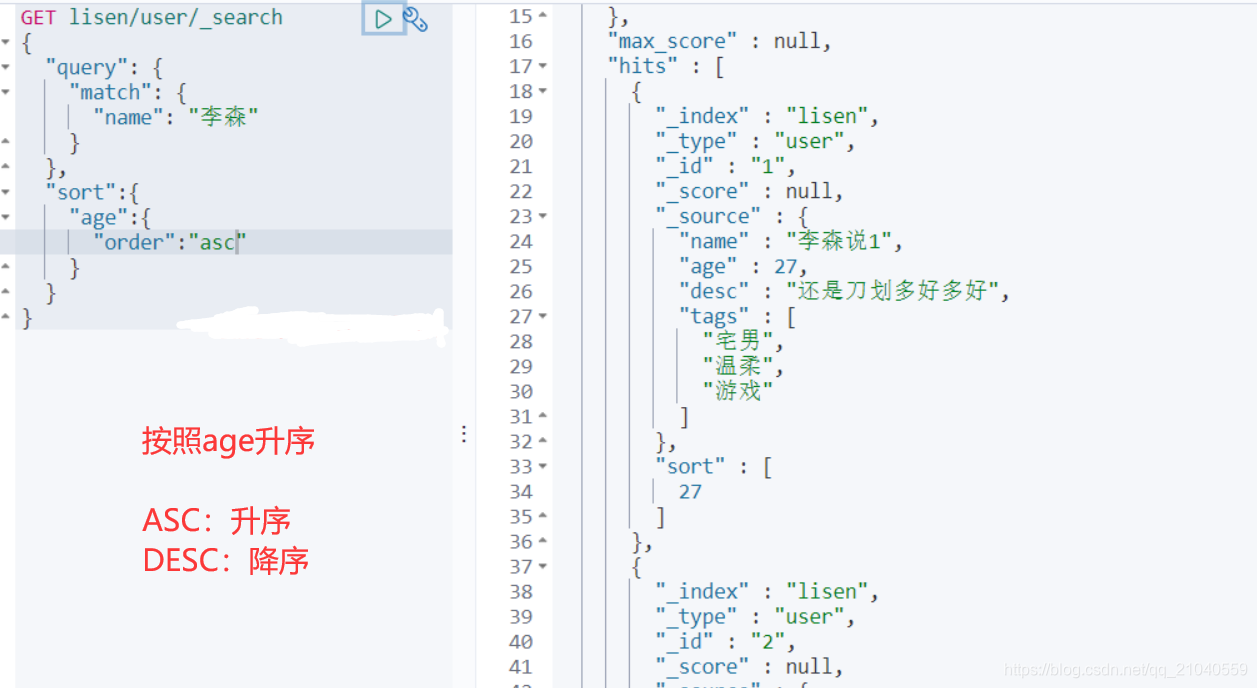
Task: Collapse the "match" block in the request editor
Action: pos(6,92)
